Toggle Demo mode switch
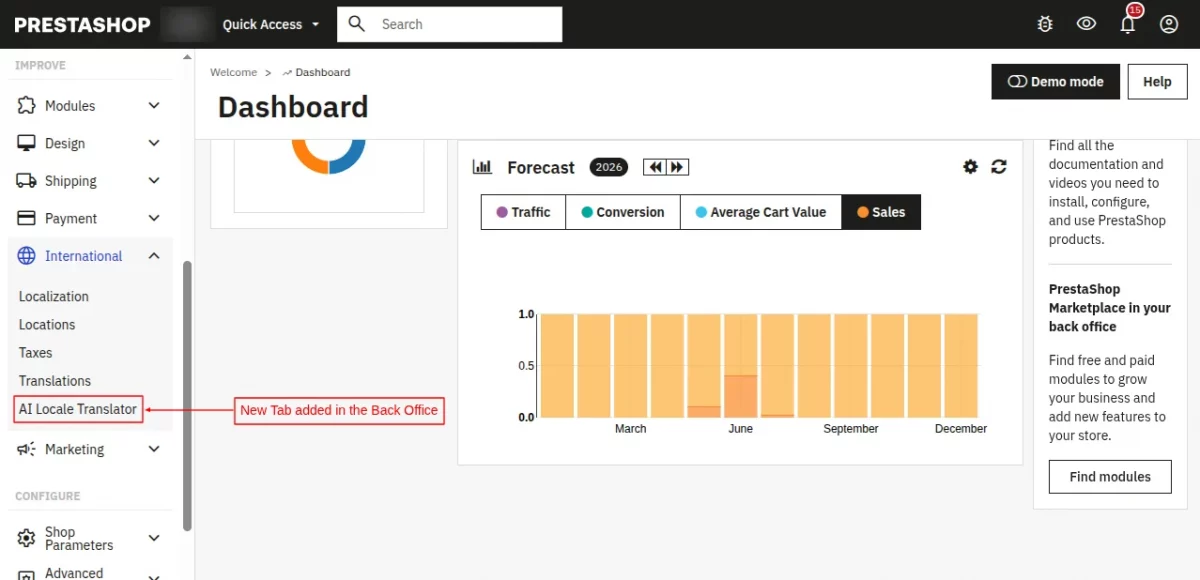1200x580 pixels. click(1018, 82)
